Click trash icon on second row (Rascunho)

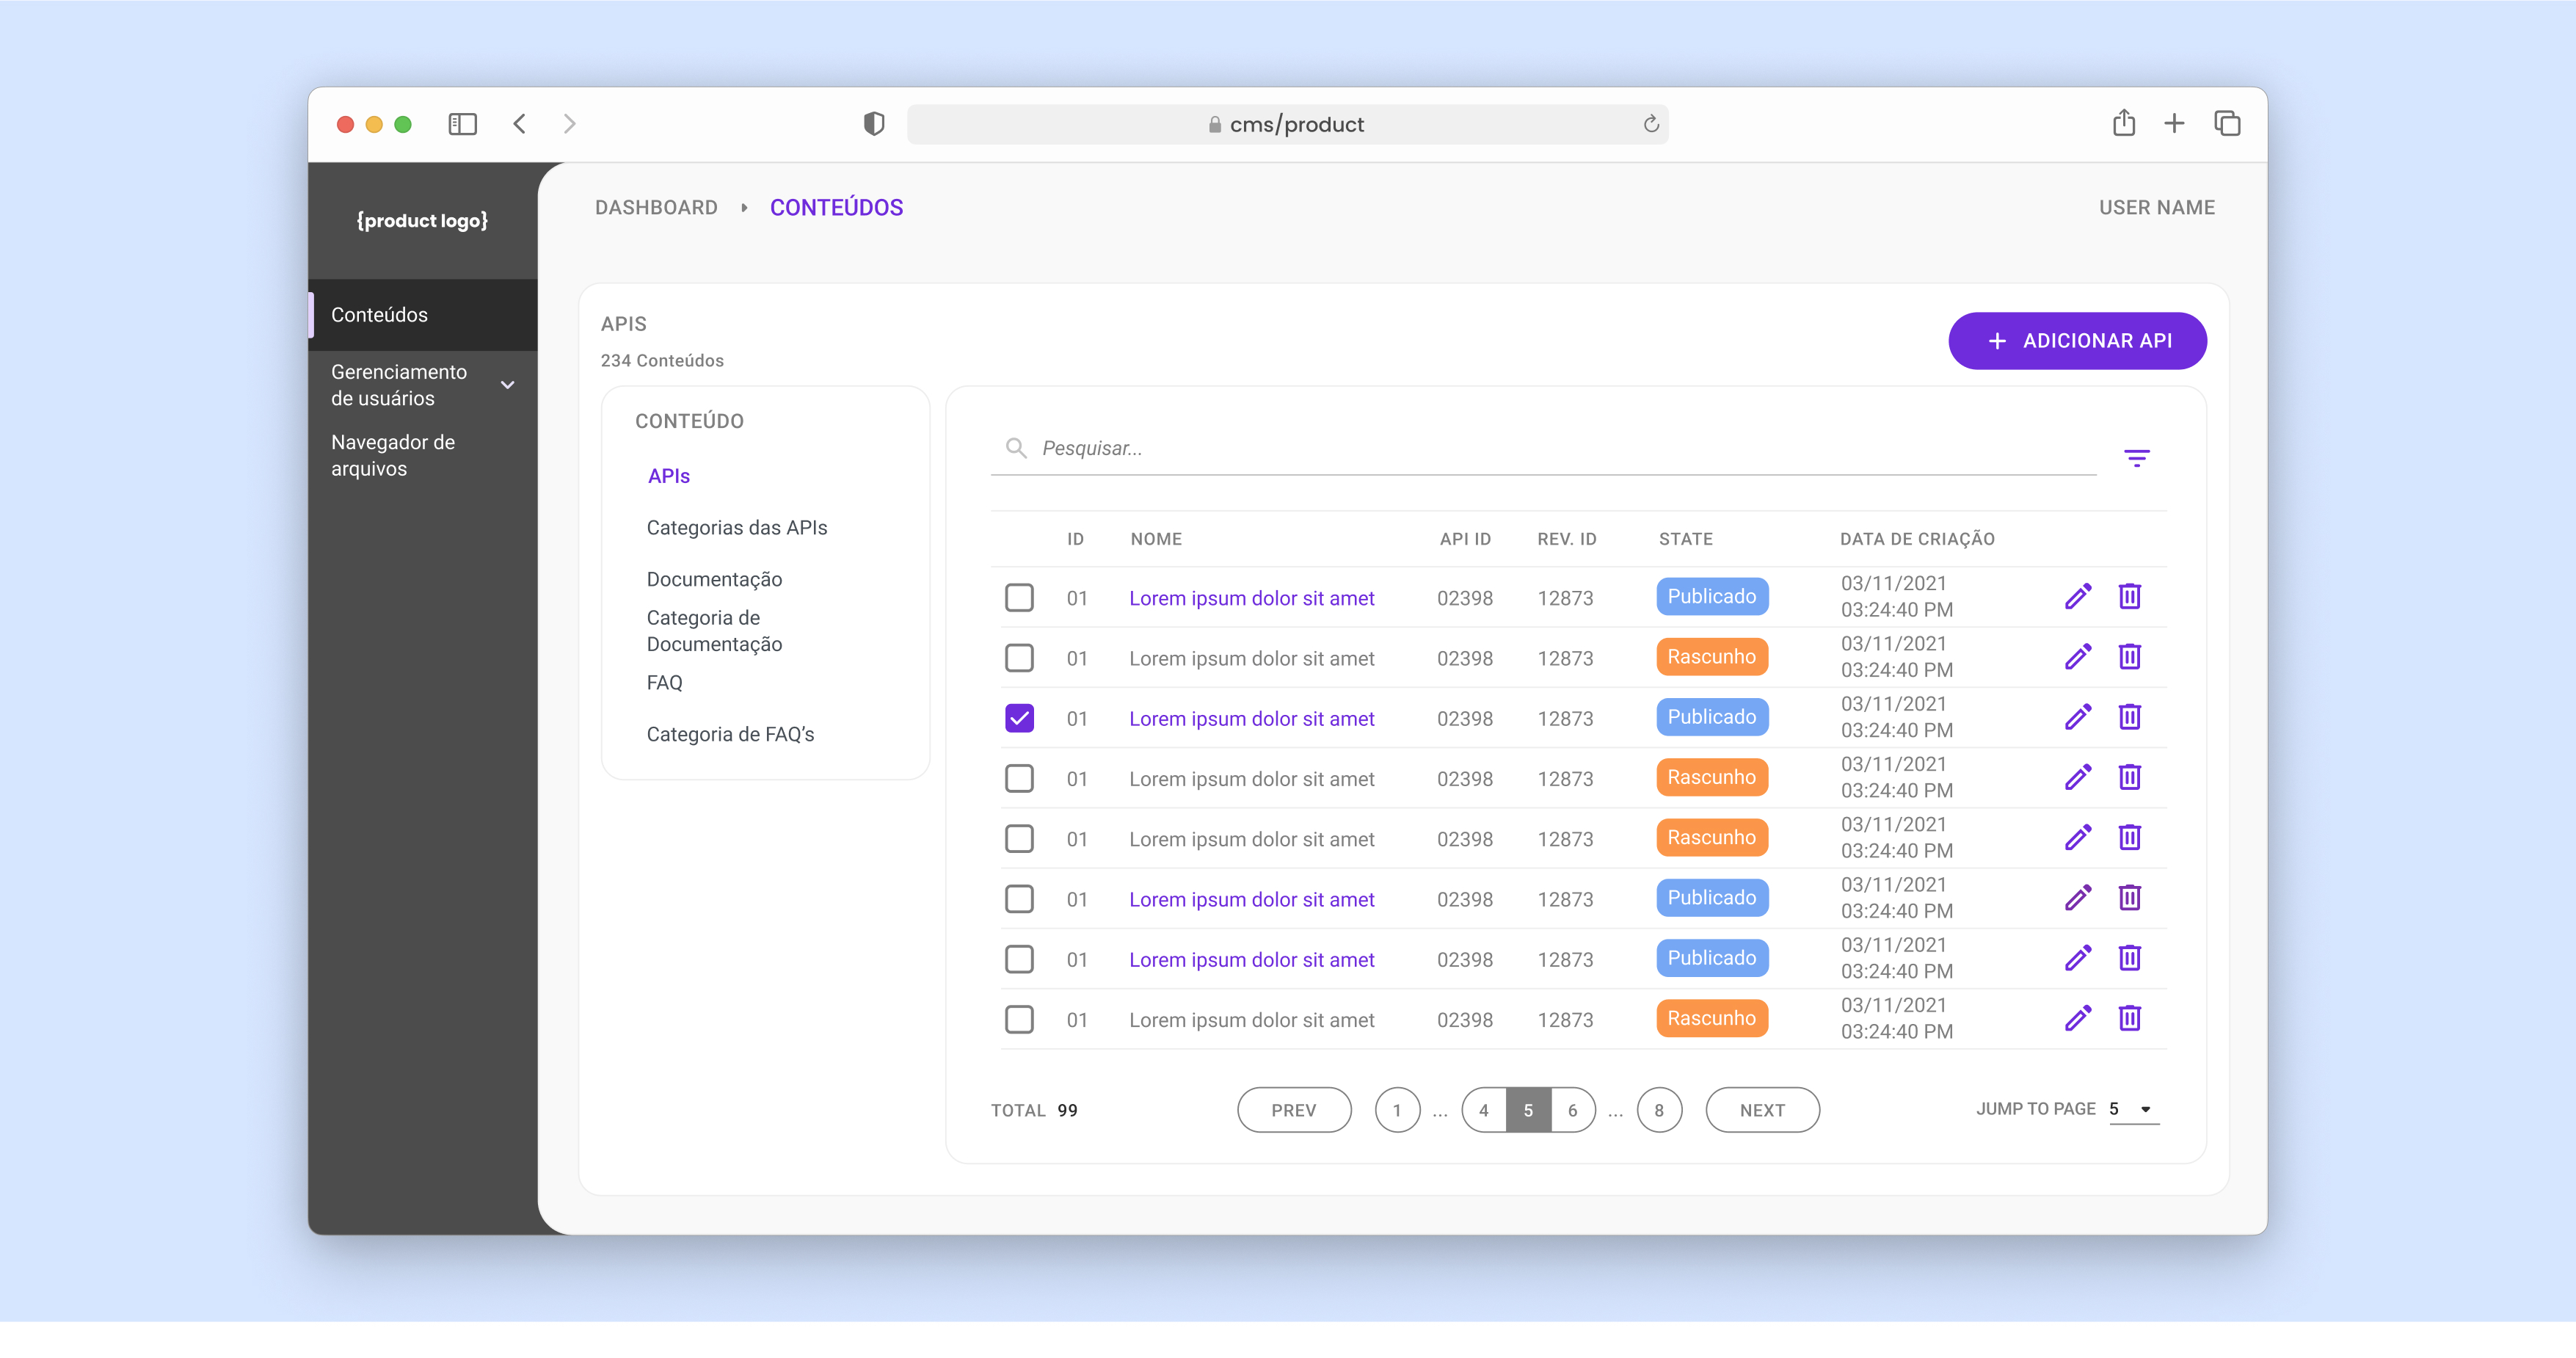click(x=2129, y=657)
